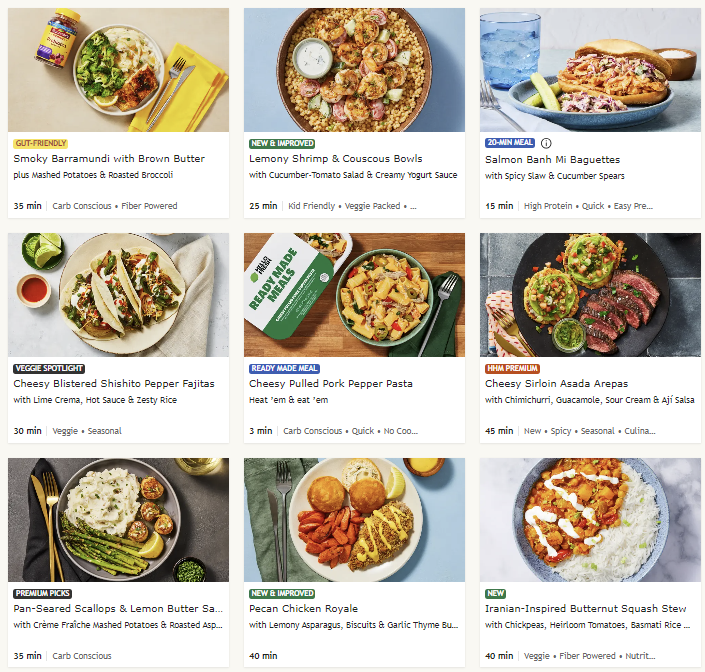Open Smoky Barramundi with Brown Butter photo
This screenshot has width=705, height=672.
pyautogui.click(x=118, y=70)
